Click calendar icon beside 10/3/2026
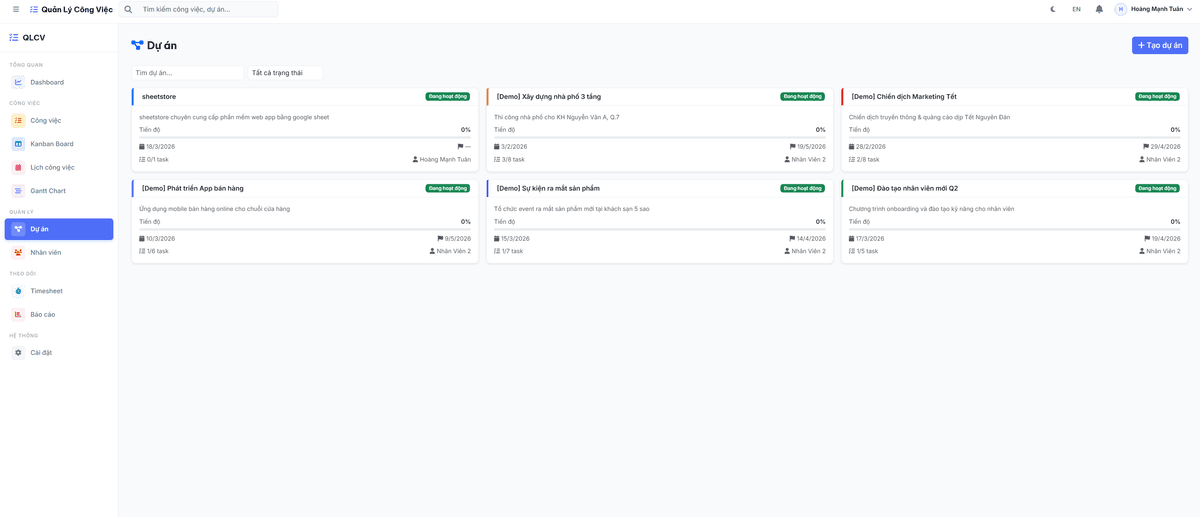Screen dimensions: 1200x517 point(142,238)
